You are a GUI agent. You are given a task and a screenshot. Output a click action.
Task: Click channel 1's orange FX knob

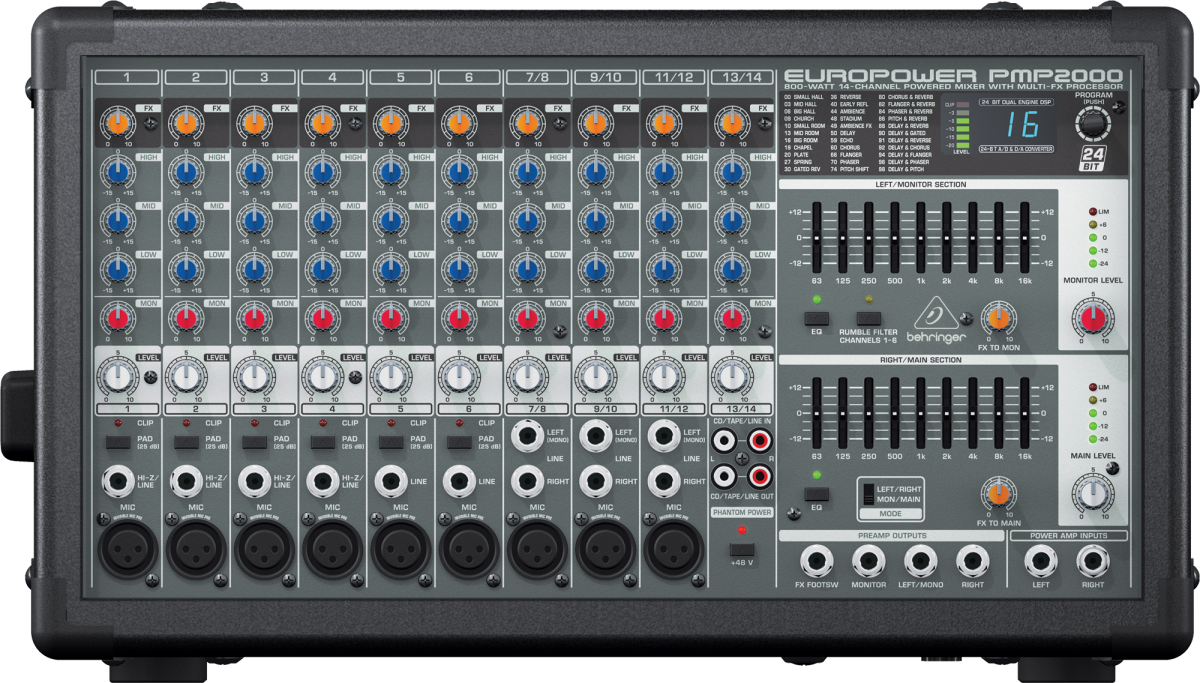118,123
